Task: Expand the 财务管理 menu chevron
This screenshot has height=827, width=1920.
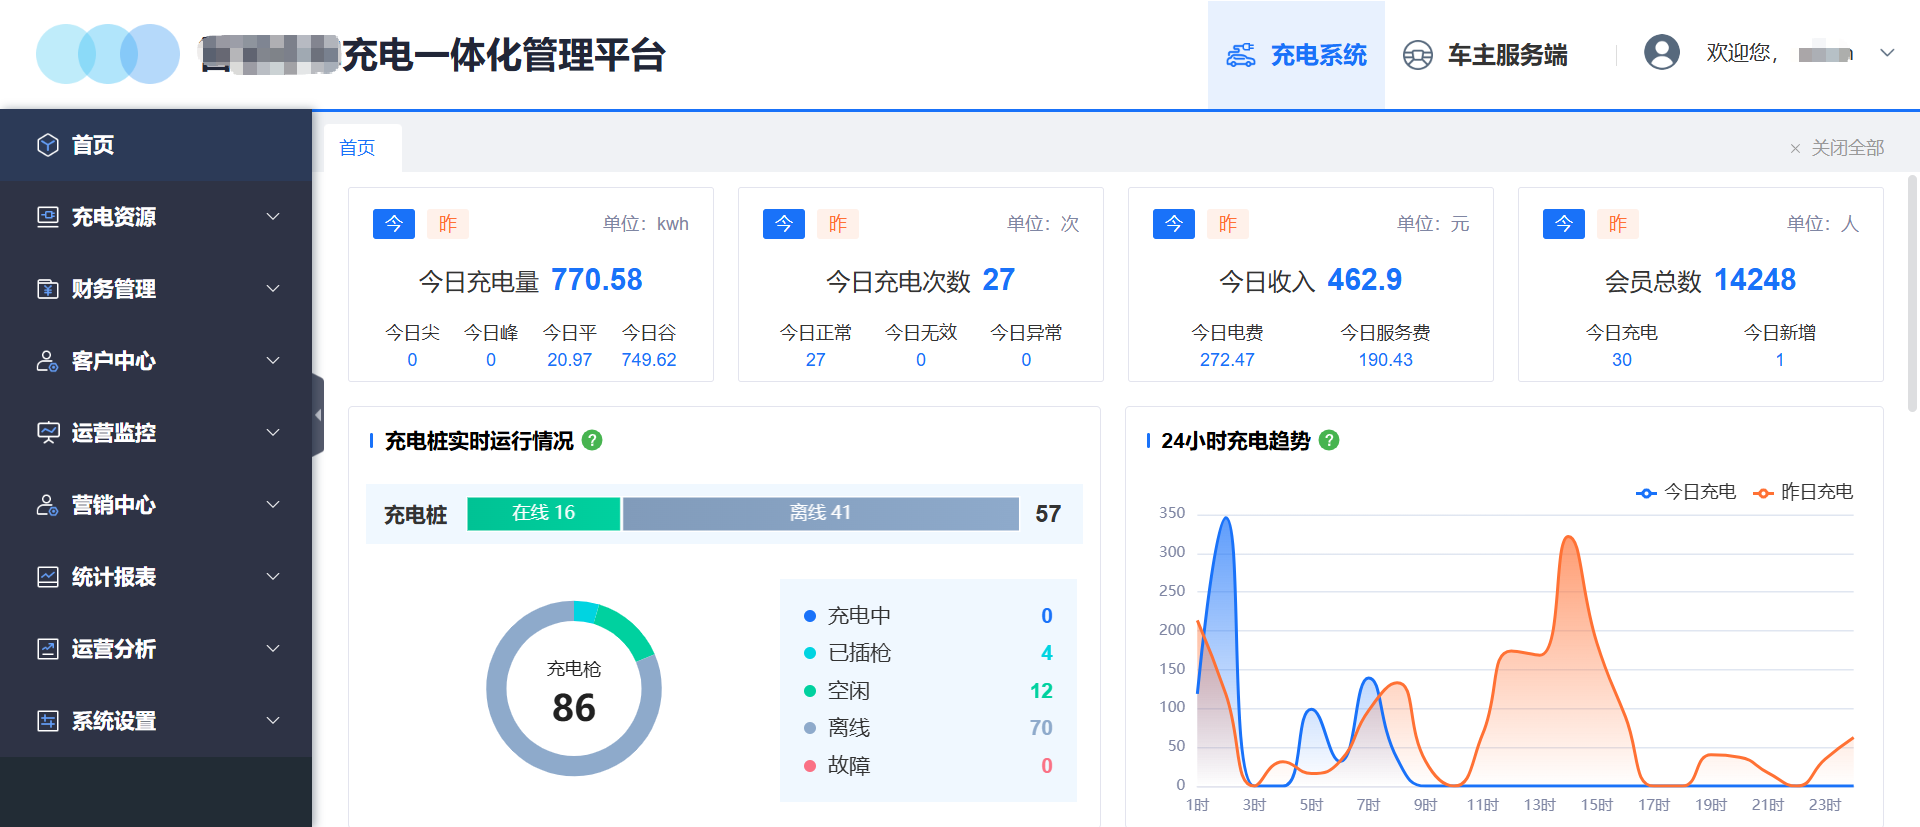Action: tap(273, 289)
